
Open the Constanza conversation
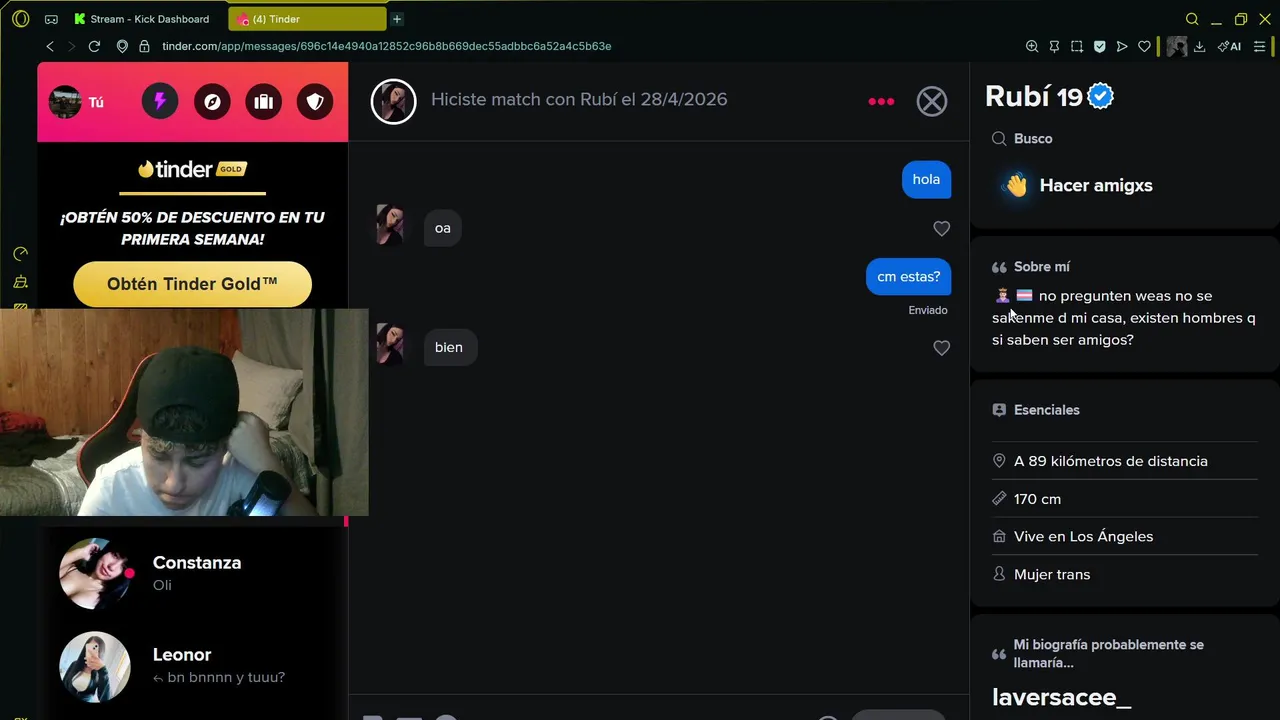[x=193, y=573]
